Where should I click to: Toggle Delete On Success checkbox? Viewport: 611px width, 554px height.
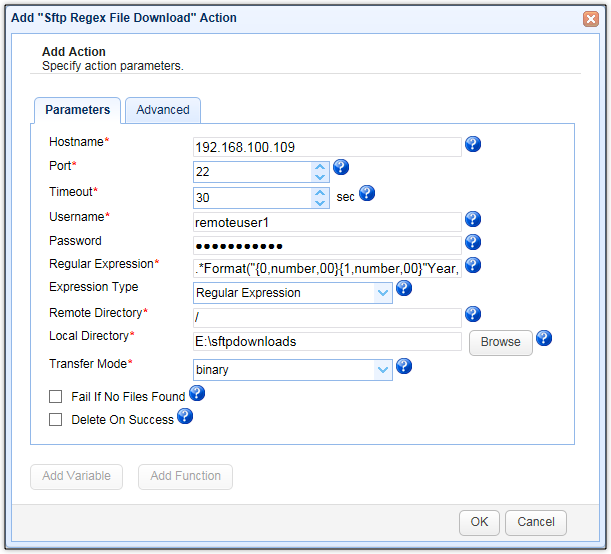56,420
